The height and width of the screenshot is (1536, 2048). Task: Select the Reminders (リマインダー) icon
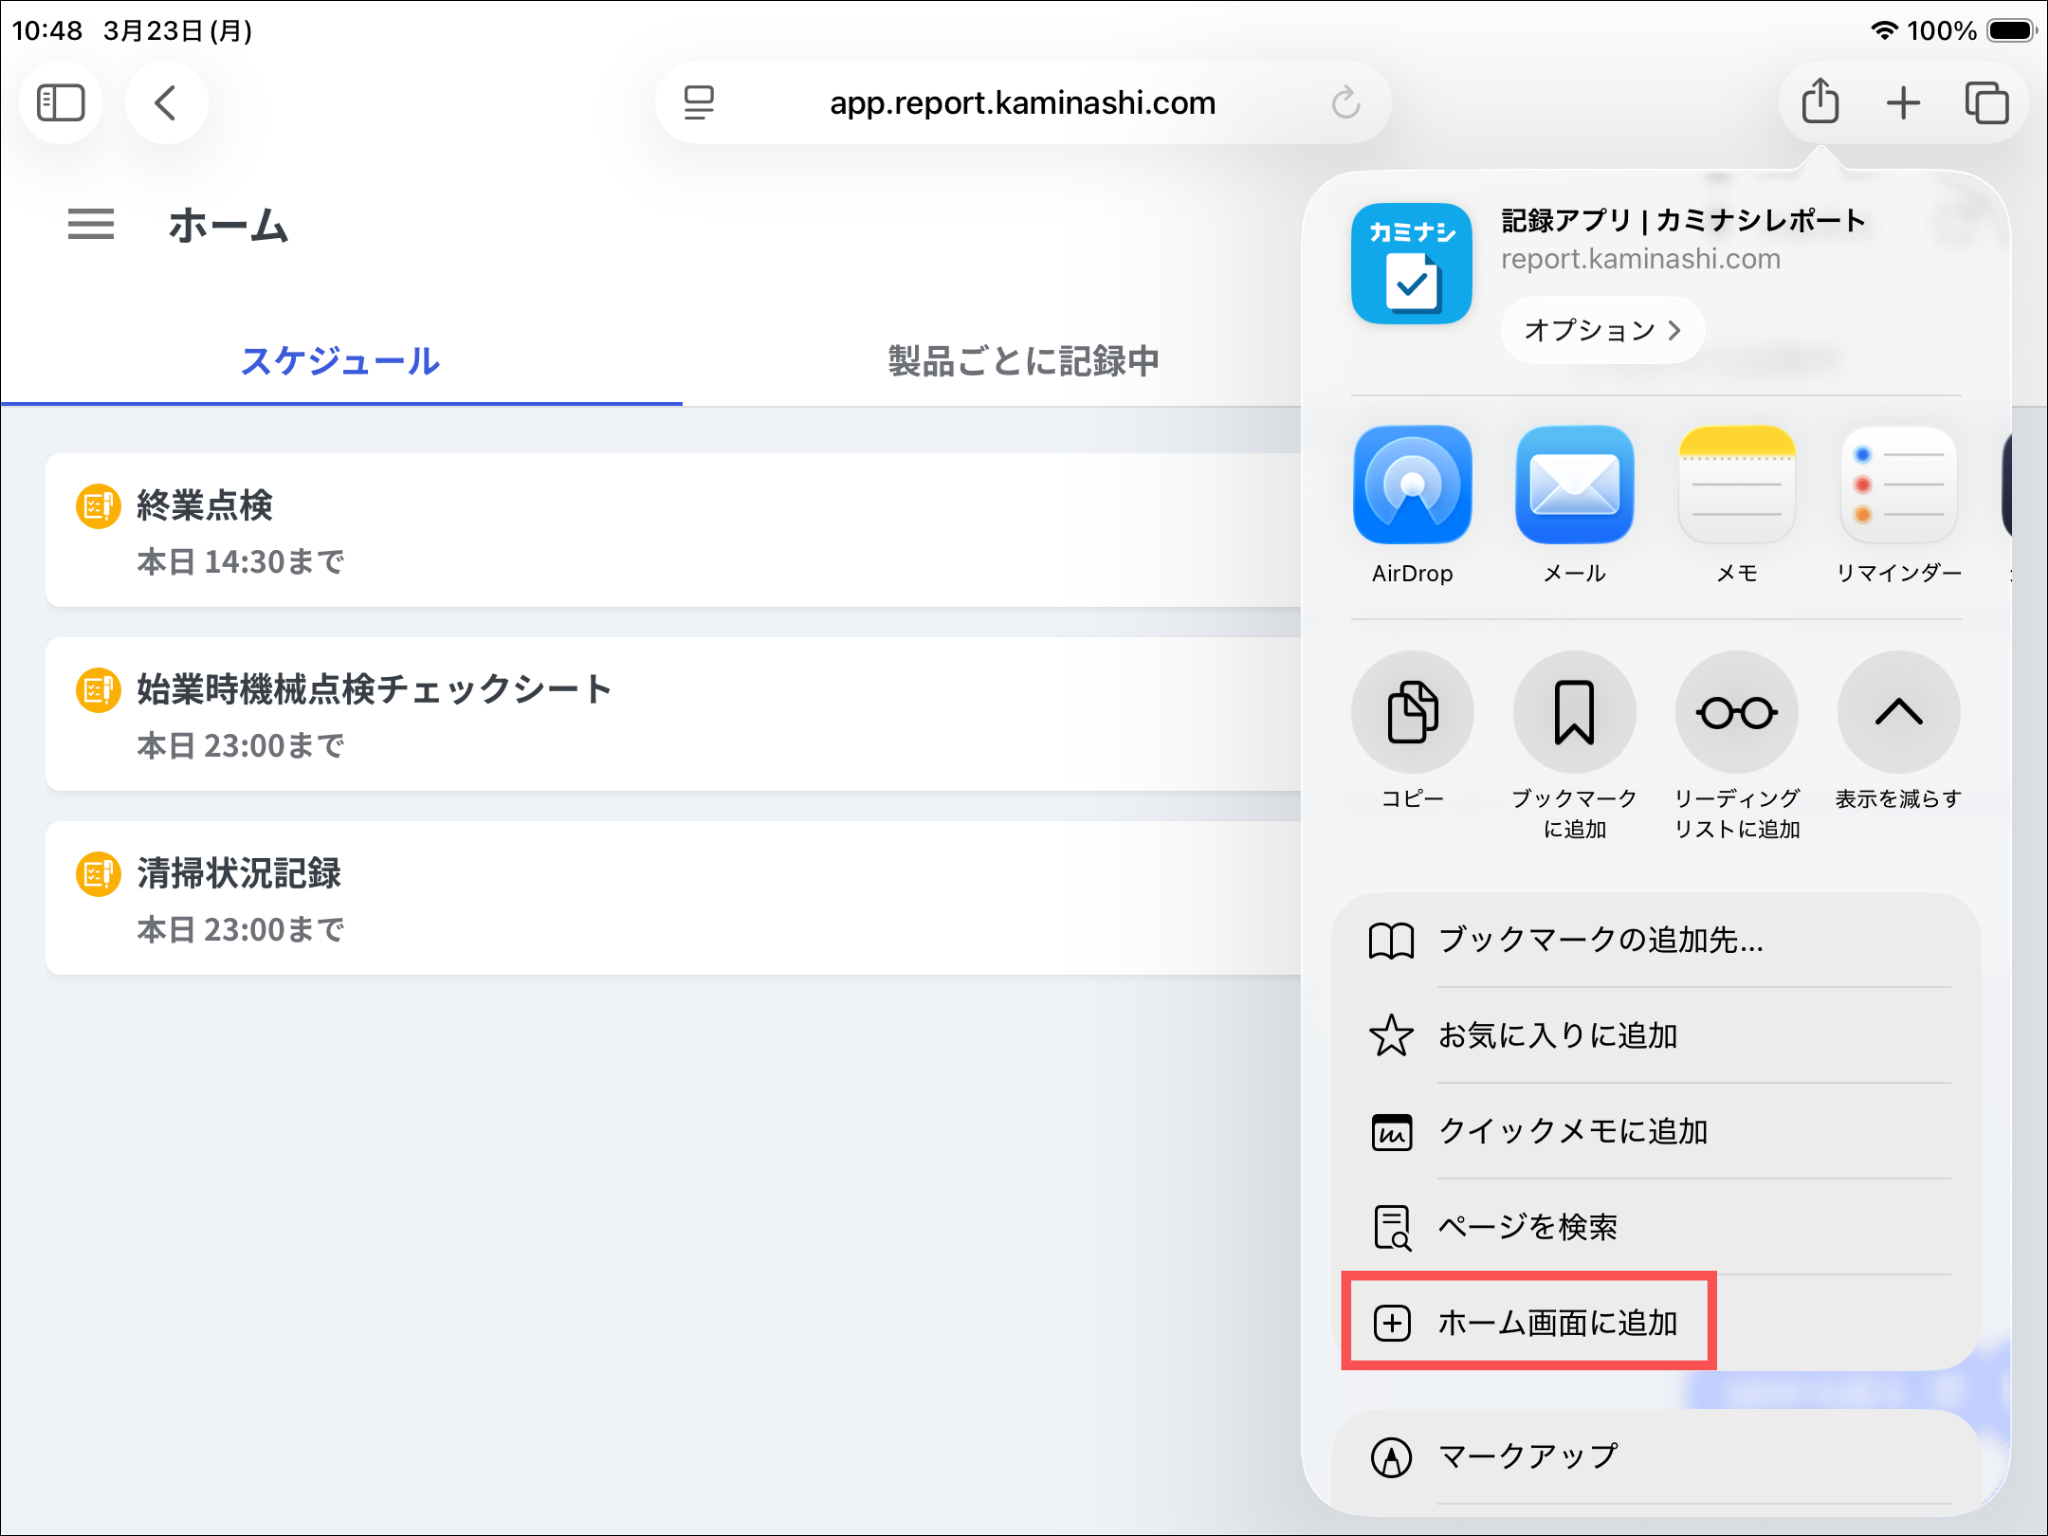[1898, 485]
